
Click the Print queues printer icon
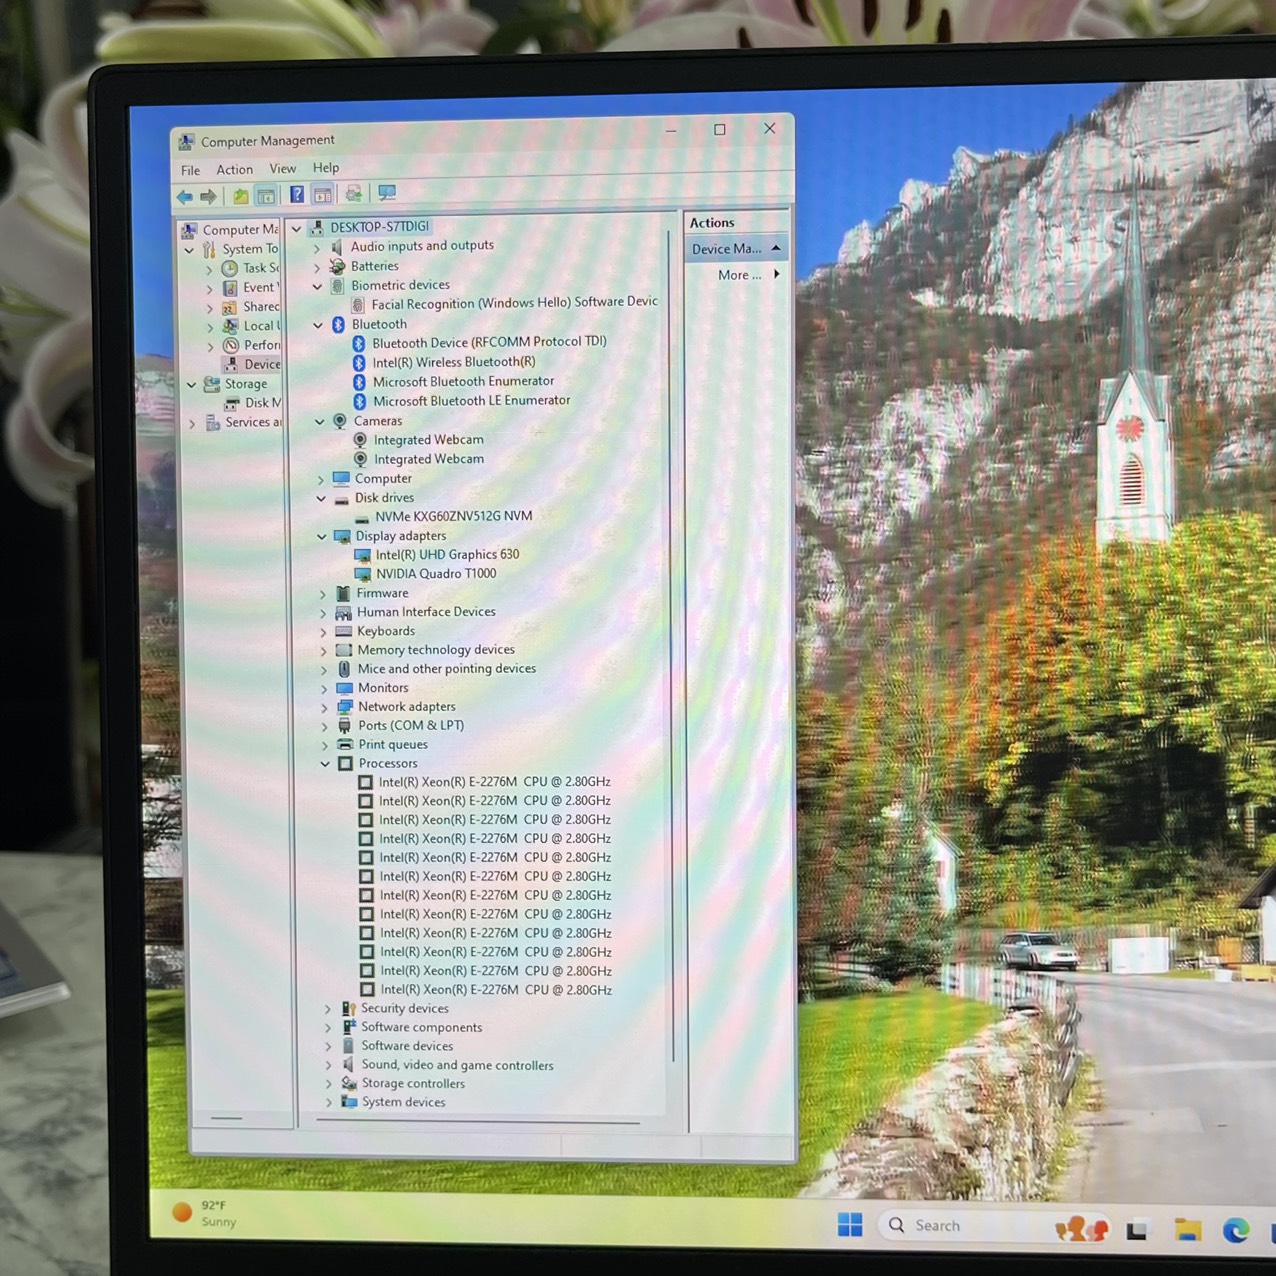pyautogui.click(x=345, y=745)
